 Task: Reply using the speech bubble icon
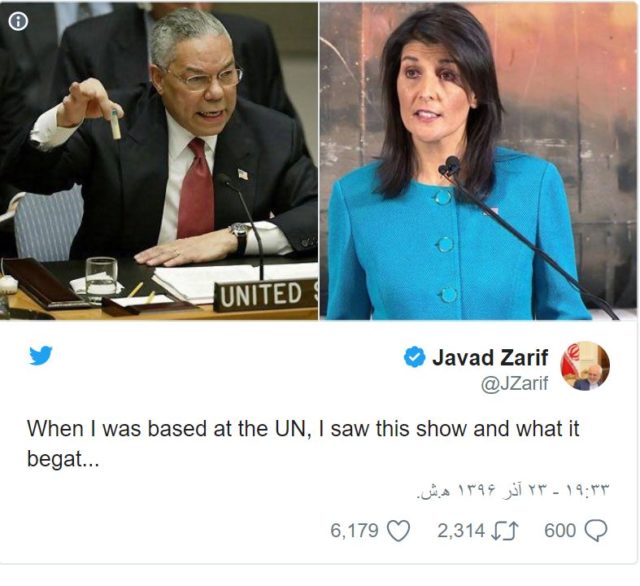click(x=596, y=531)
